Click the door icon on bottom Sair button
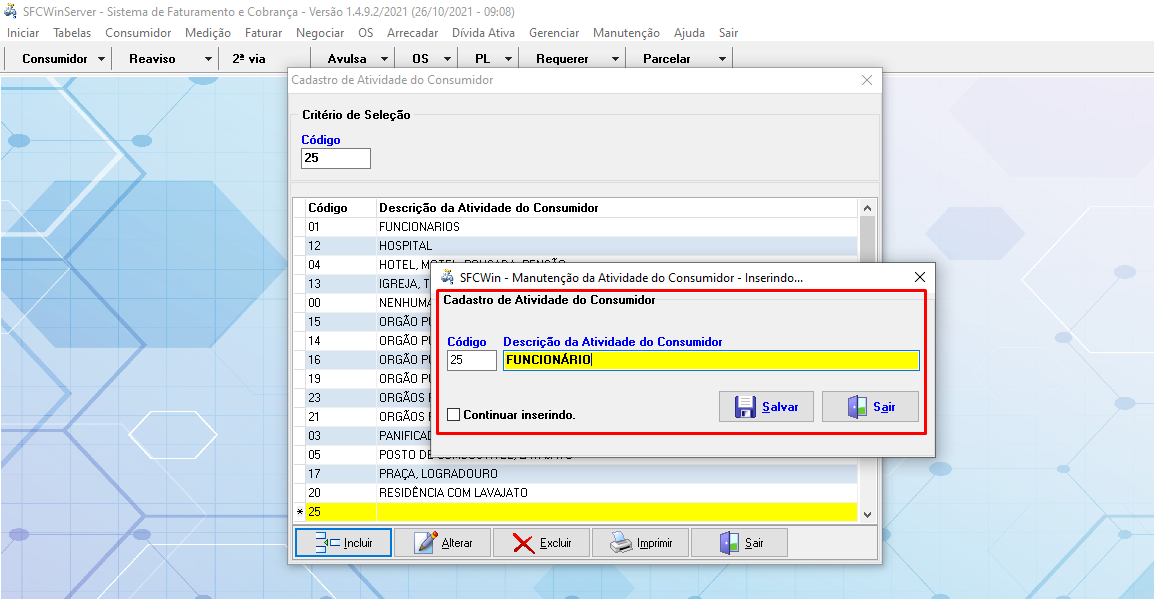 pos(729,543)
